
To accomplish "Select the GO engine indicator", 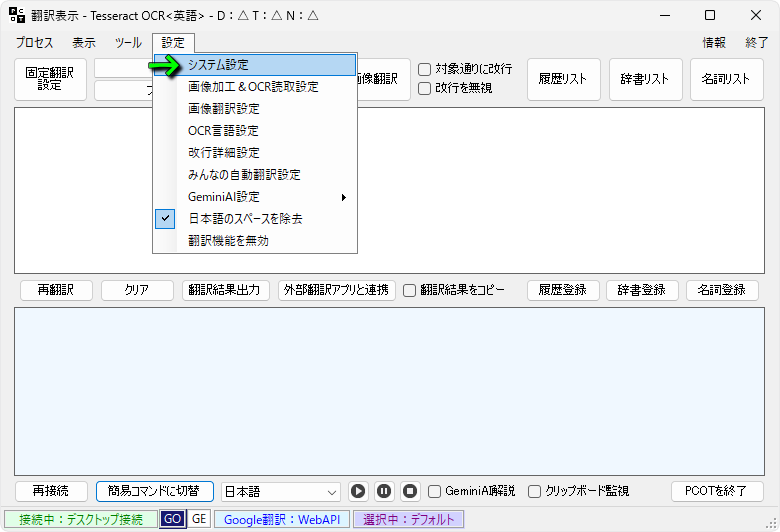I will coord(172,519).
